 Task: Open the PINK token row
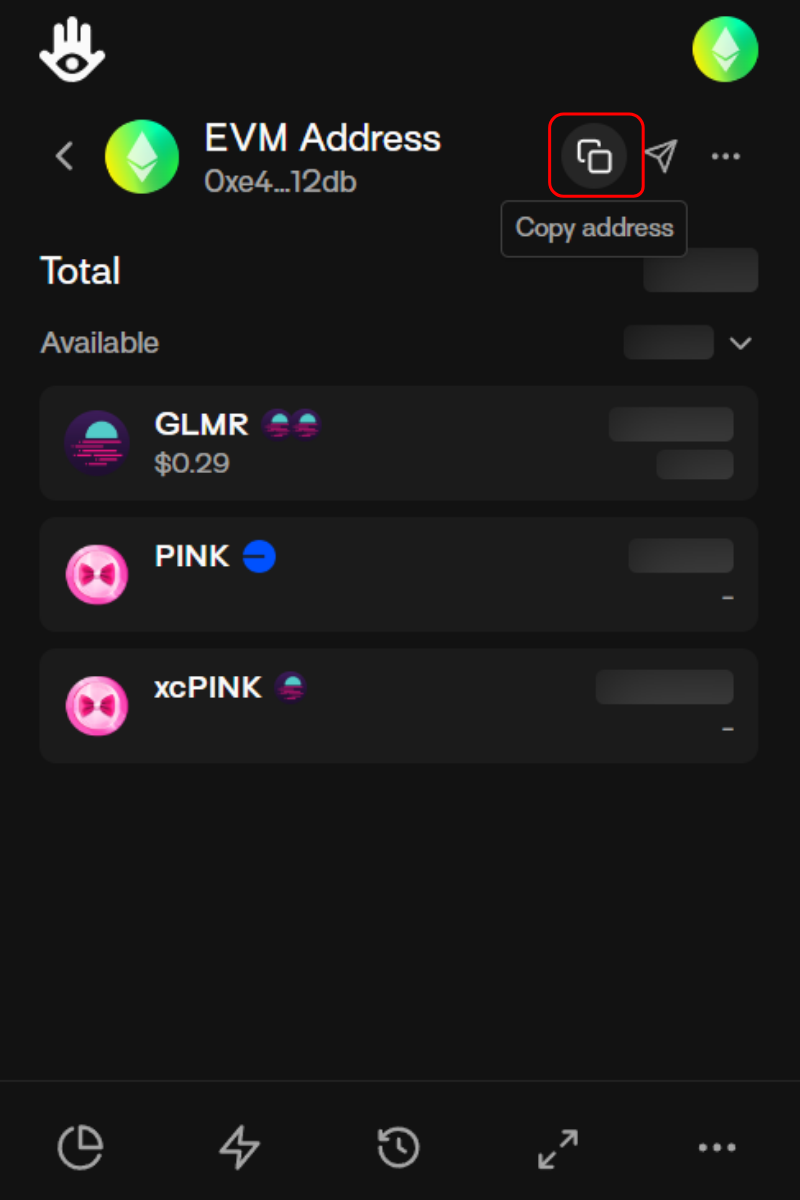(x=398, y=574)
